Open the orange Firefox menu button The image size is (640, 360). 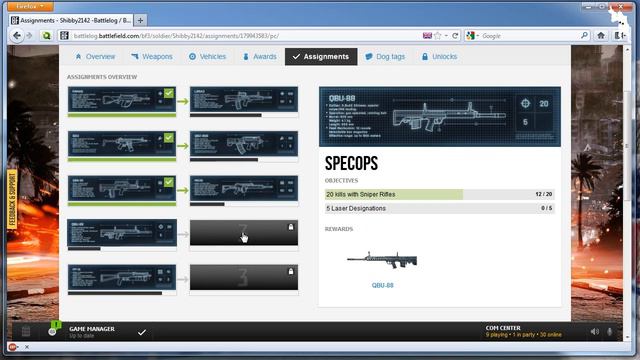[30, 6]
